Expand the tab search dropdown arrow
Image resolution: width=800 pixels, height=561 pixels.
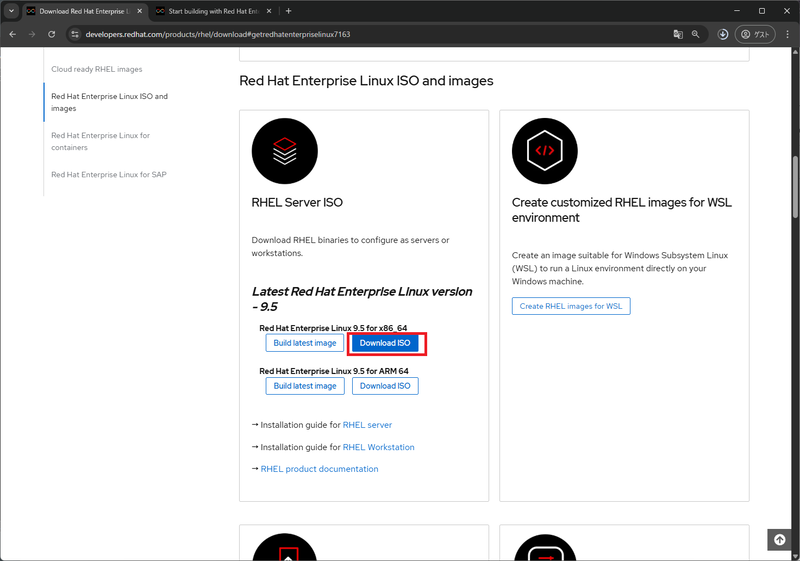pyautogui.click(x=11, y=11)
